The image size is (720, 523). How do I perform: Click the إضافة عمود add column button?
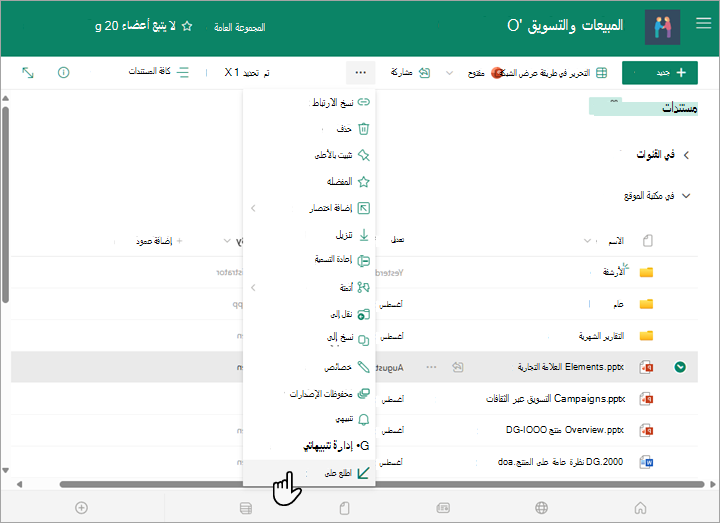tap(157, 241)
